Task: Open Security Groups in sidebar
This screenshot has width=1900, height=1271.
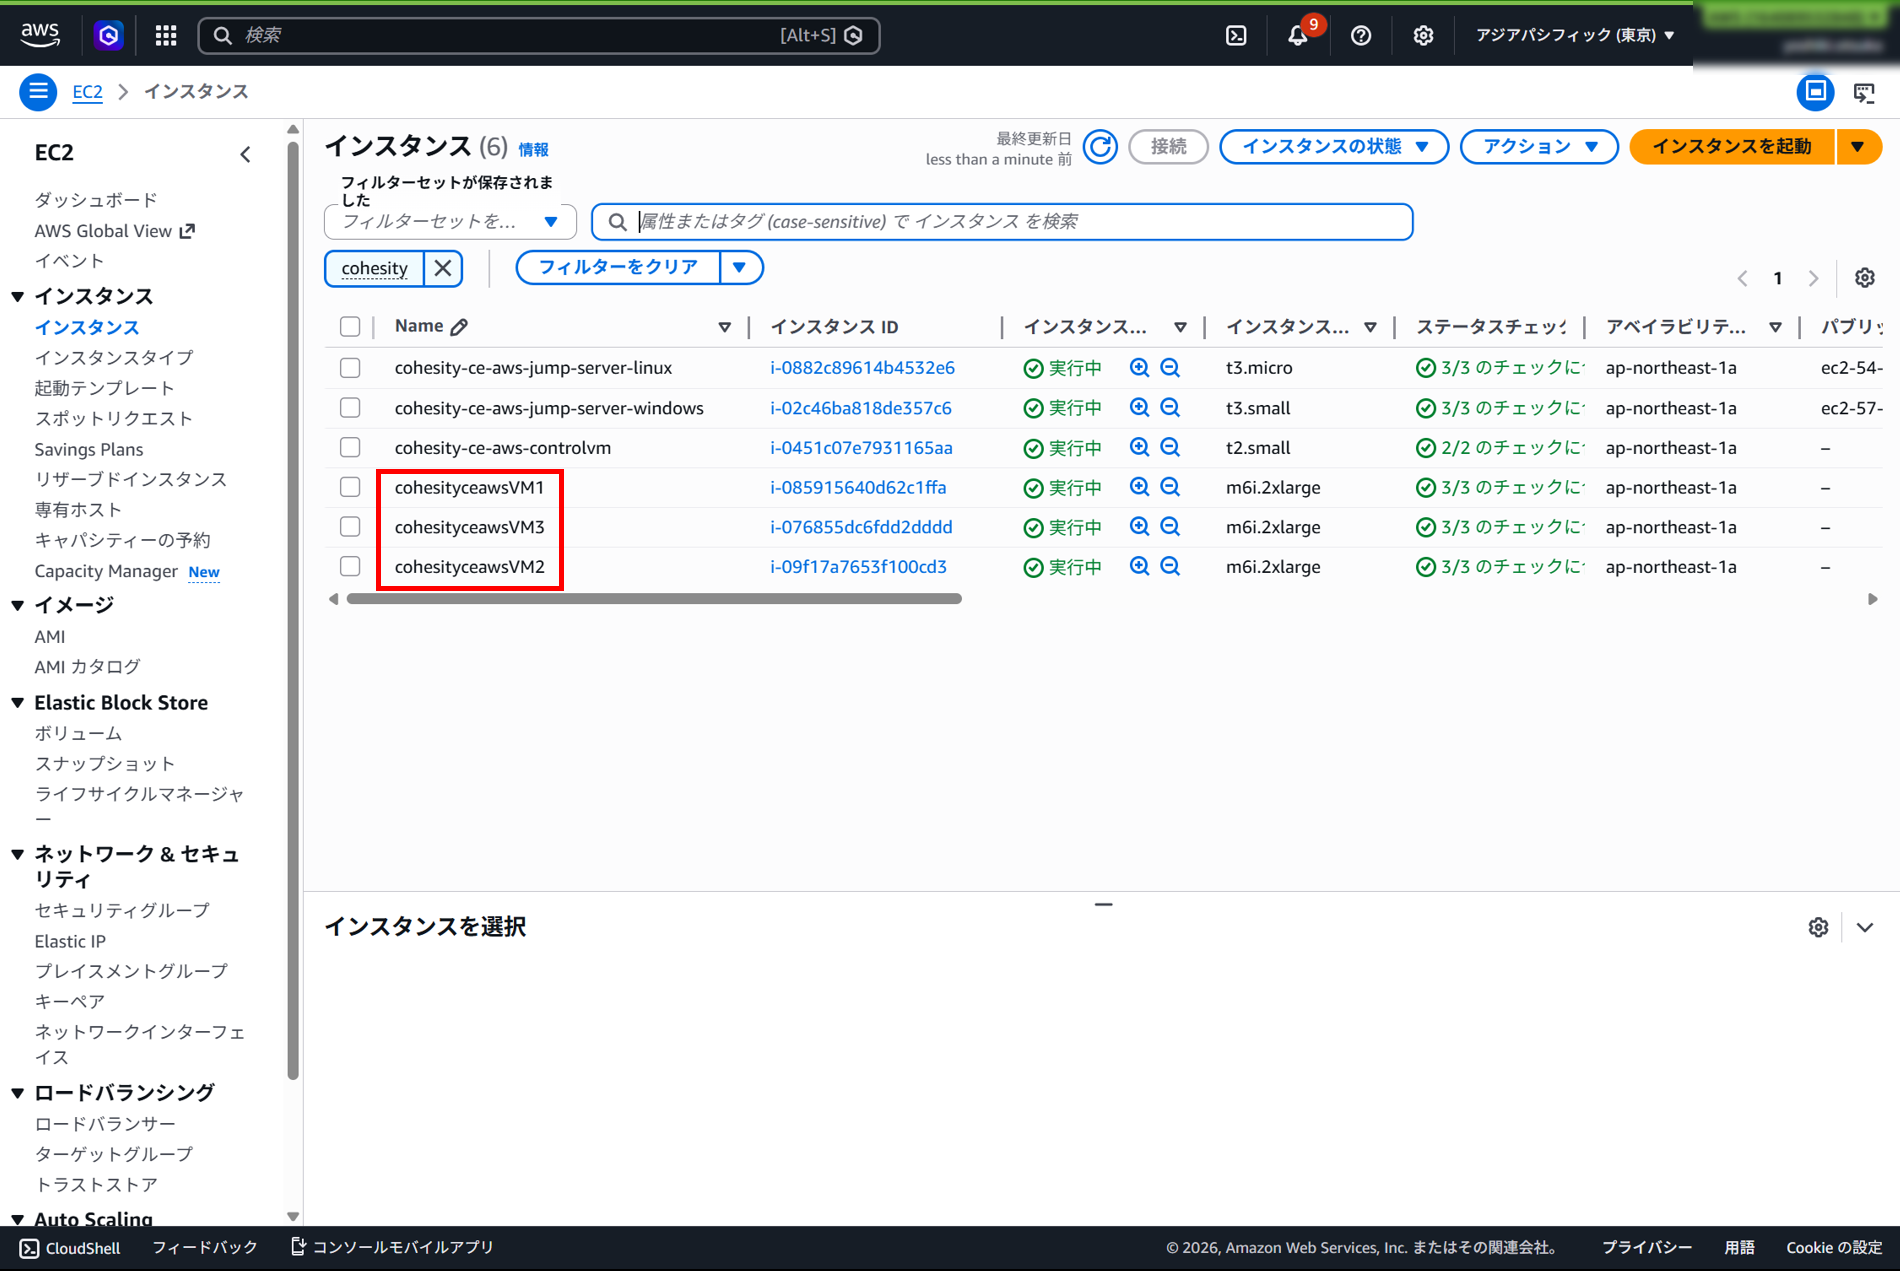Action: 122,910
